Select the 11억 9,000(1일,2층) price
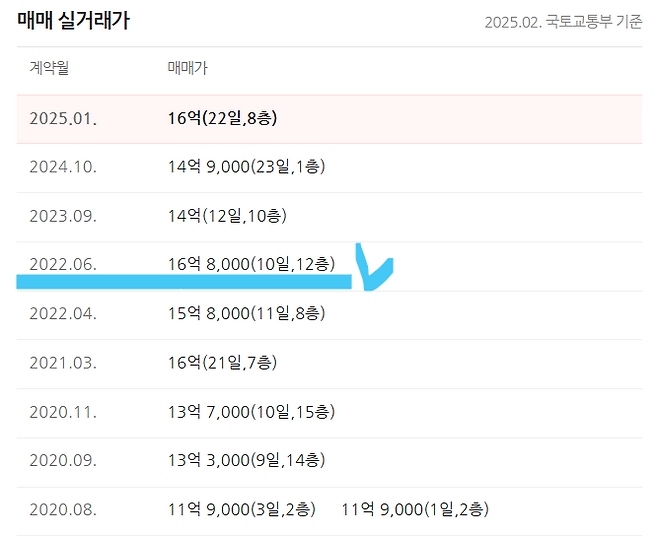 point(415,510)
